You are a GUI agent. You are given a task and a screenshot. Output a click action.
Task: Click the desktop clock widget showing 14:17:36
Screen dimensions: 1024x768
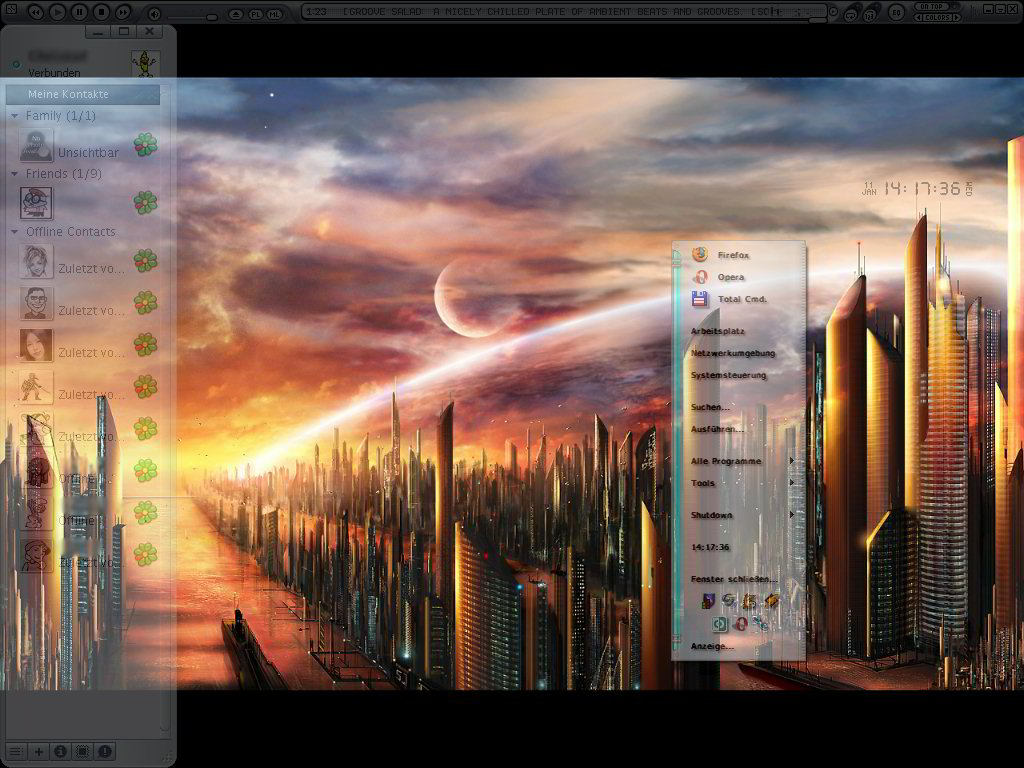coord(917,189)
